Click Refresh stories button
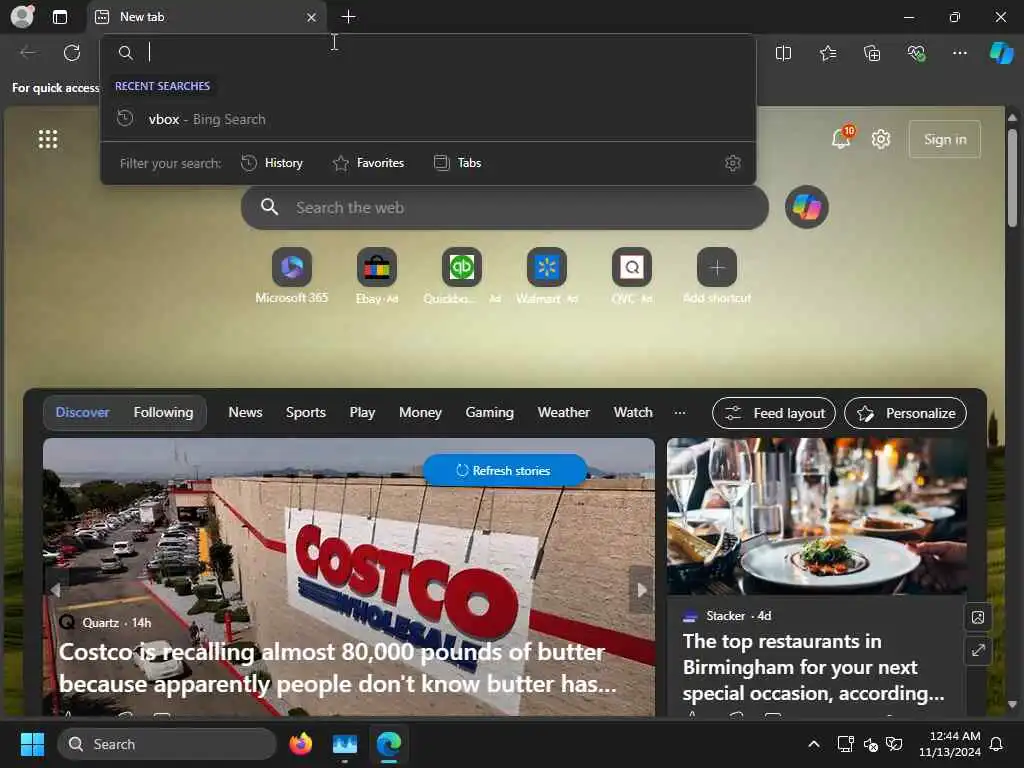Screen dimensions: 1024x768 click(505, 470)
